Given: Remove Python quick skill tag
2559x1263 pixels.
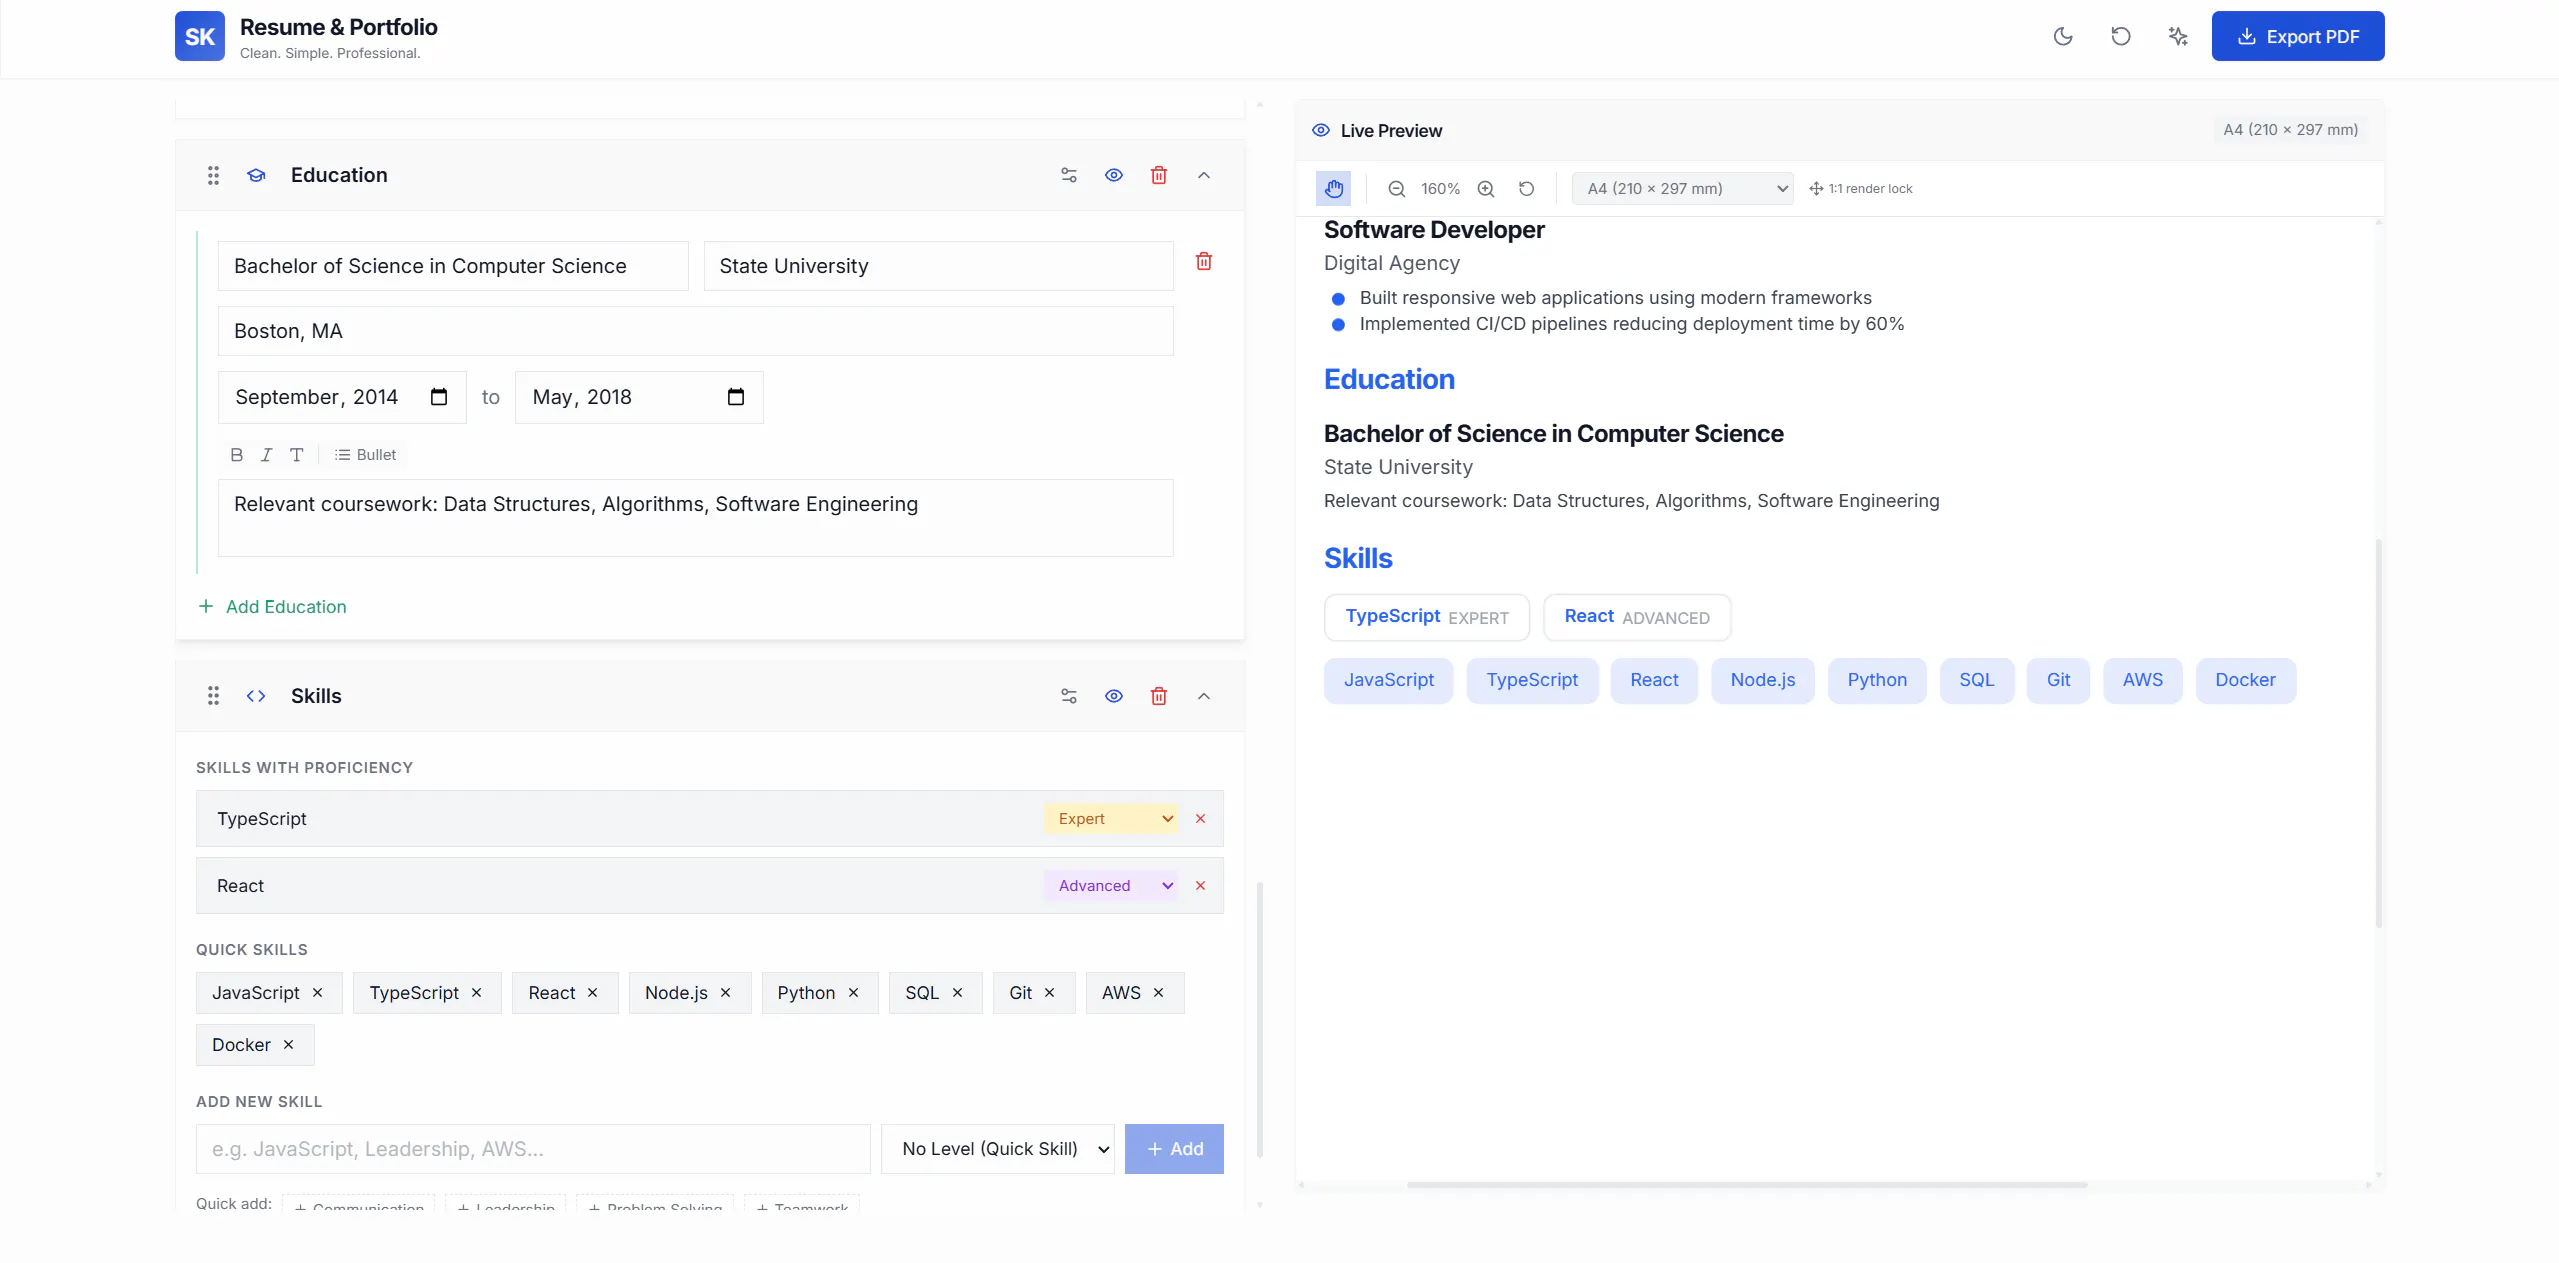Looking at the screenshot, I should pyautogui.click(x=853, y=993).
